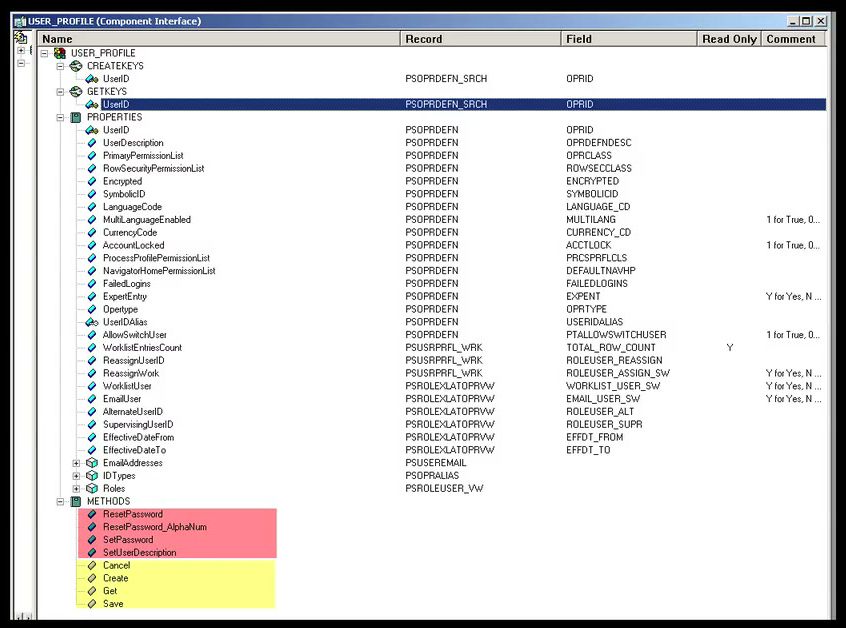Select the NavigatorHomePermissionList property
Screen dimensions: 846x628
click(x=159, y=271)
